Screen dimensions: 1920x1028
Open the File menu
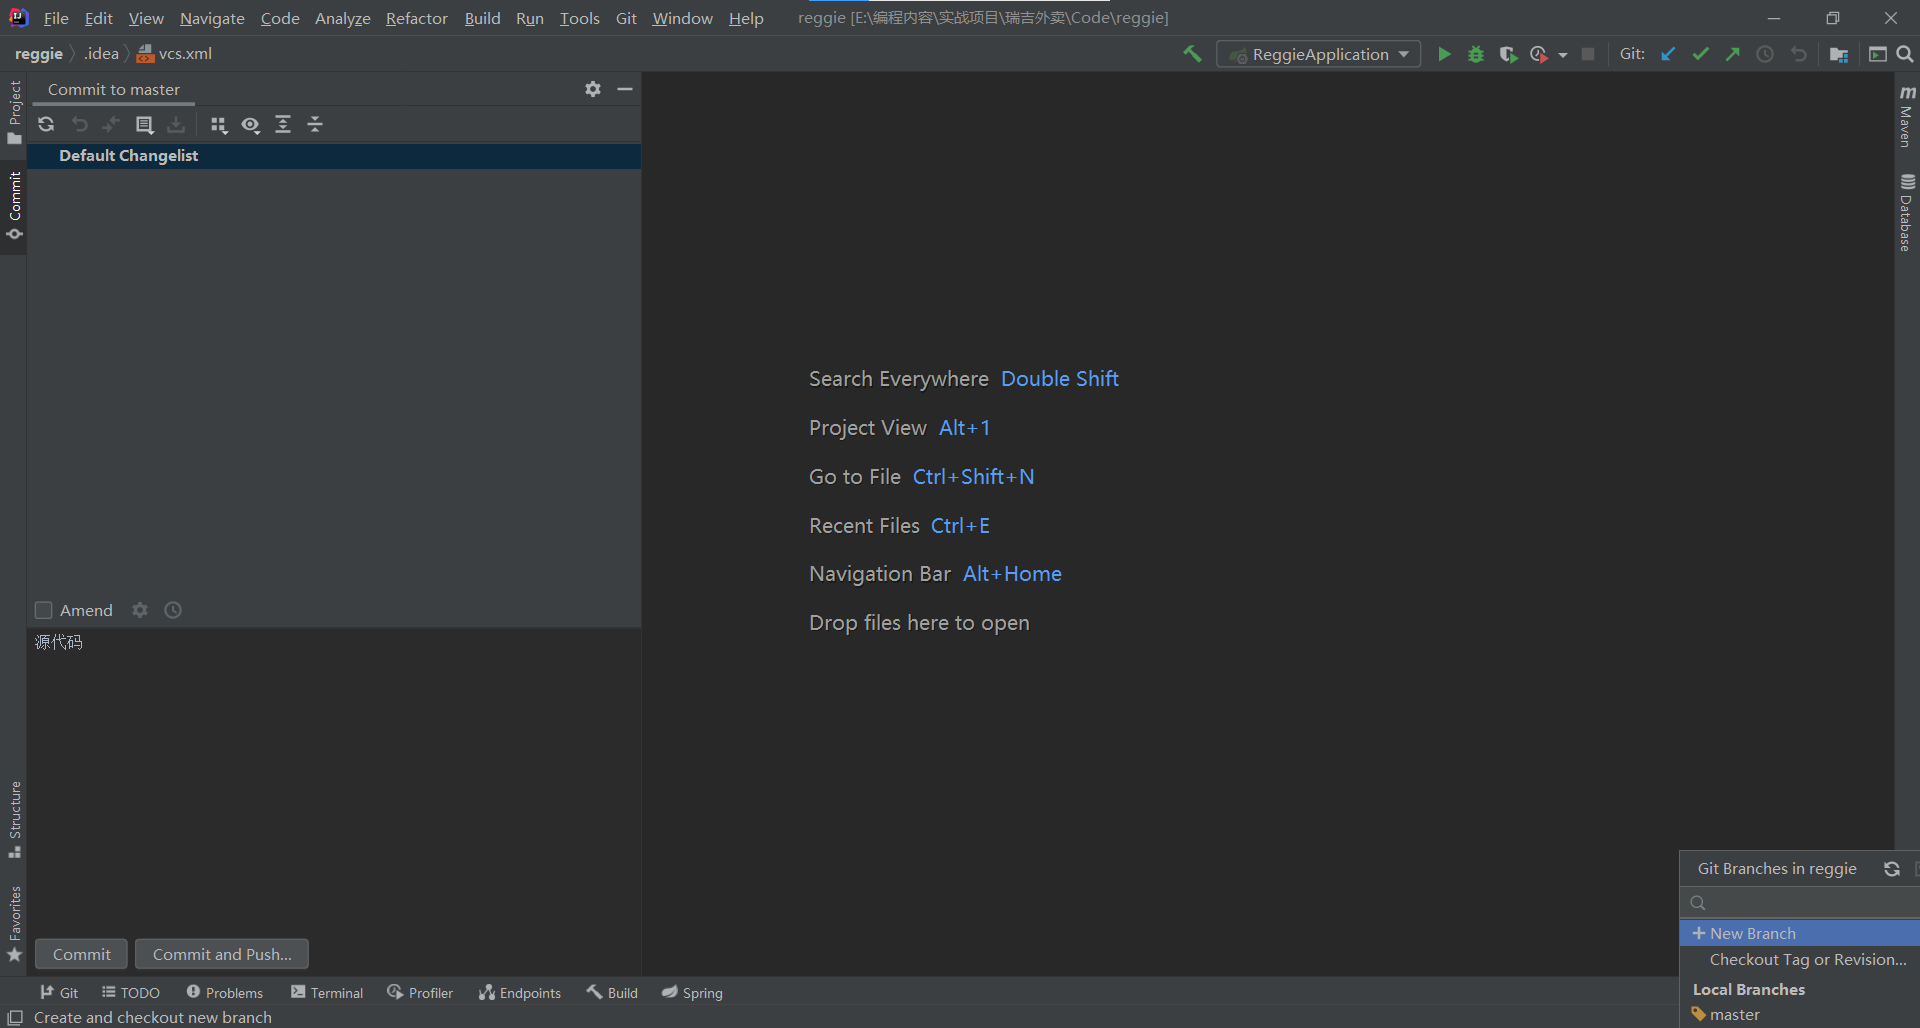tap(56, 18)
